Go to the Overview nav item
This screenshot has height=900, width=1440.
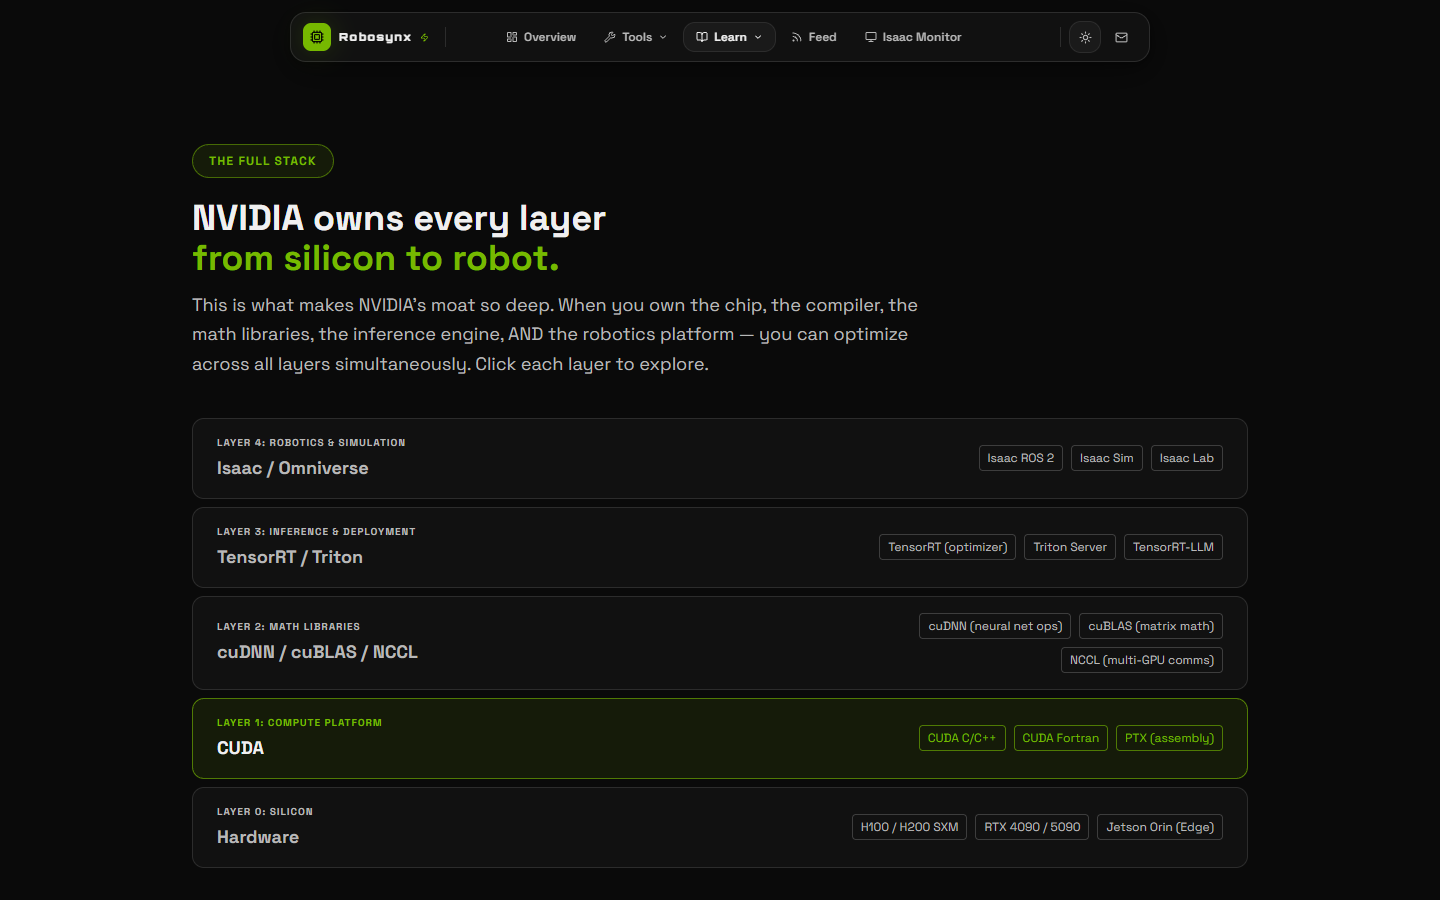[x=549, y=37]
